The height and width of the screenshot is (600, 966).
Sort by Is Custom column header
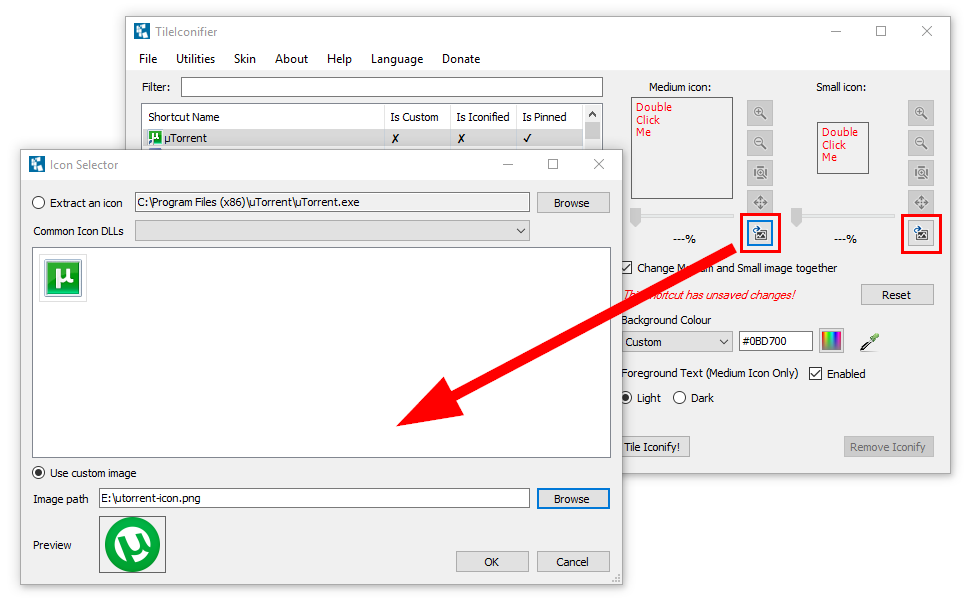point(417,117)
